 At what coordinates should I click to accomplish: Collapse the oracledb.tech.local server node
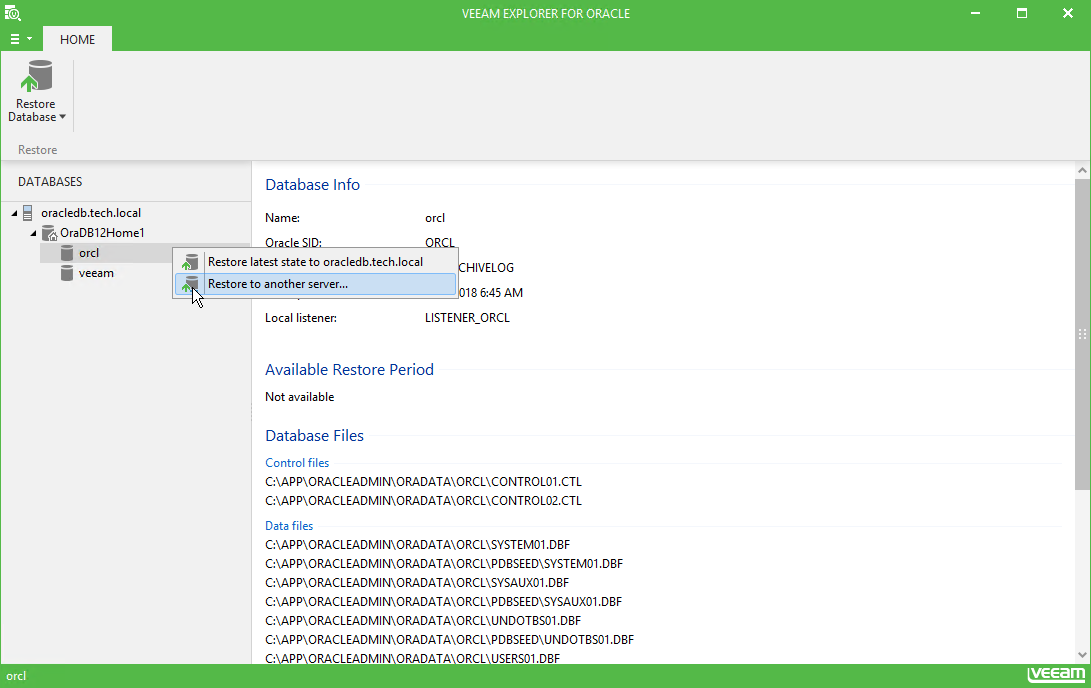click(15, 213)
